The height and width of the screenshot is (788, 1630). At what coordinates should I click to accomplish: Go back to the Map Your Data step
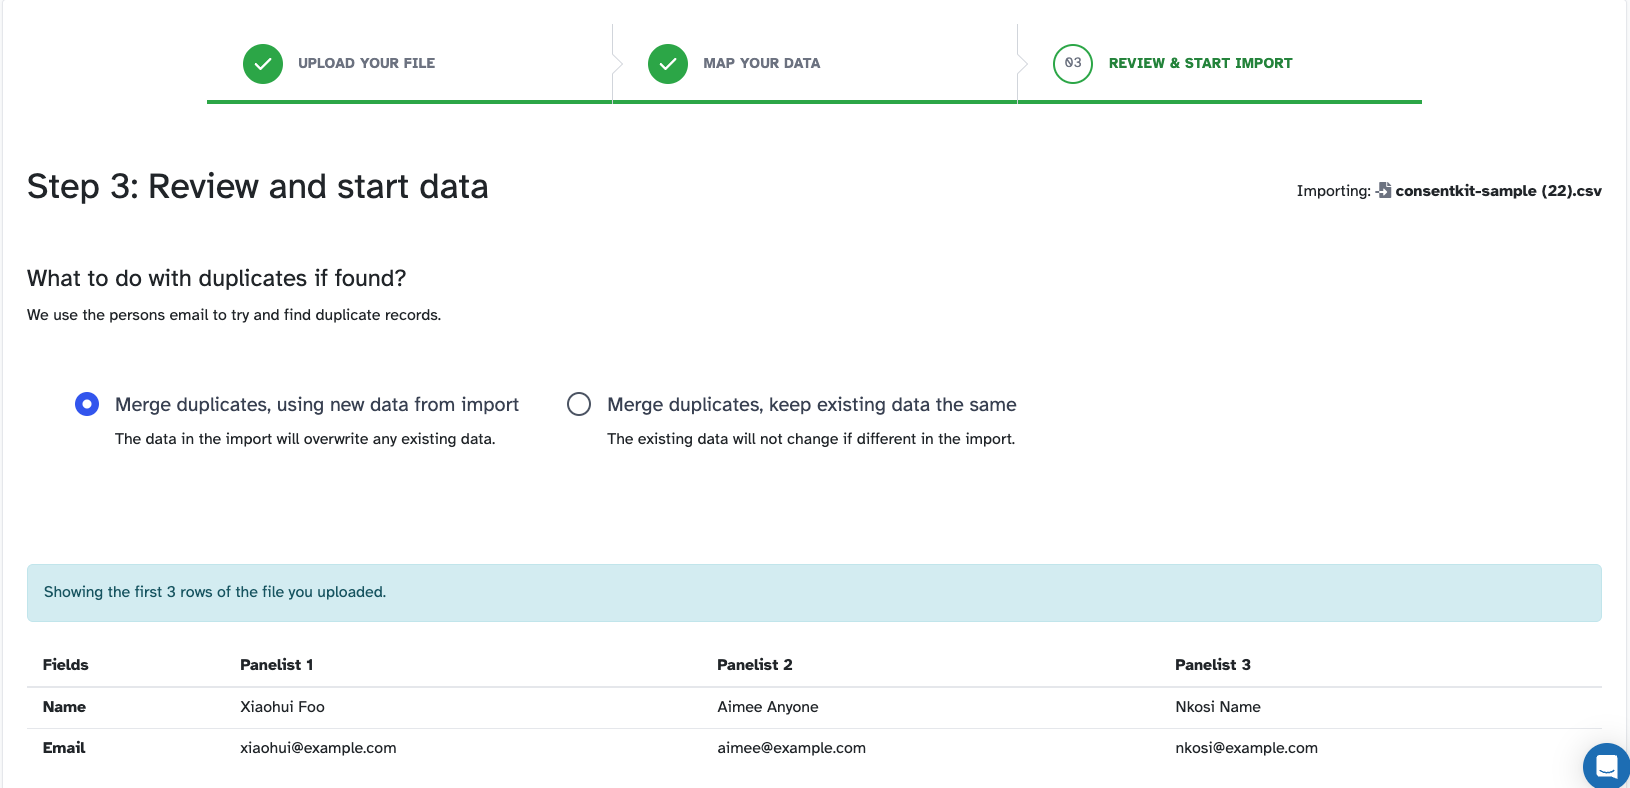(x=761, y=63)
